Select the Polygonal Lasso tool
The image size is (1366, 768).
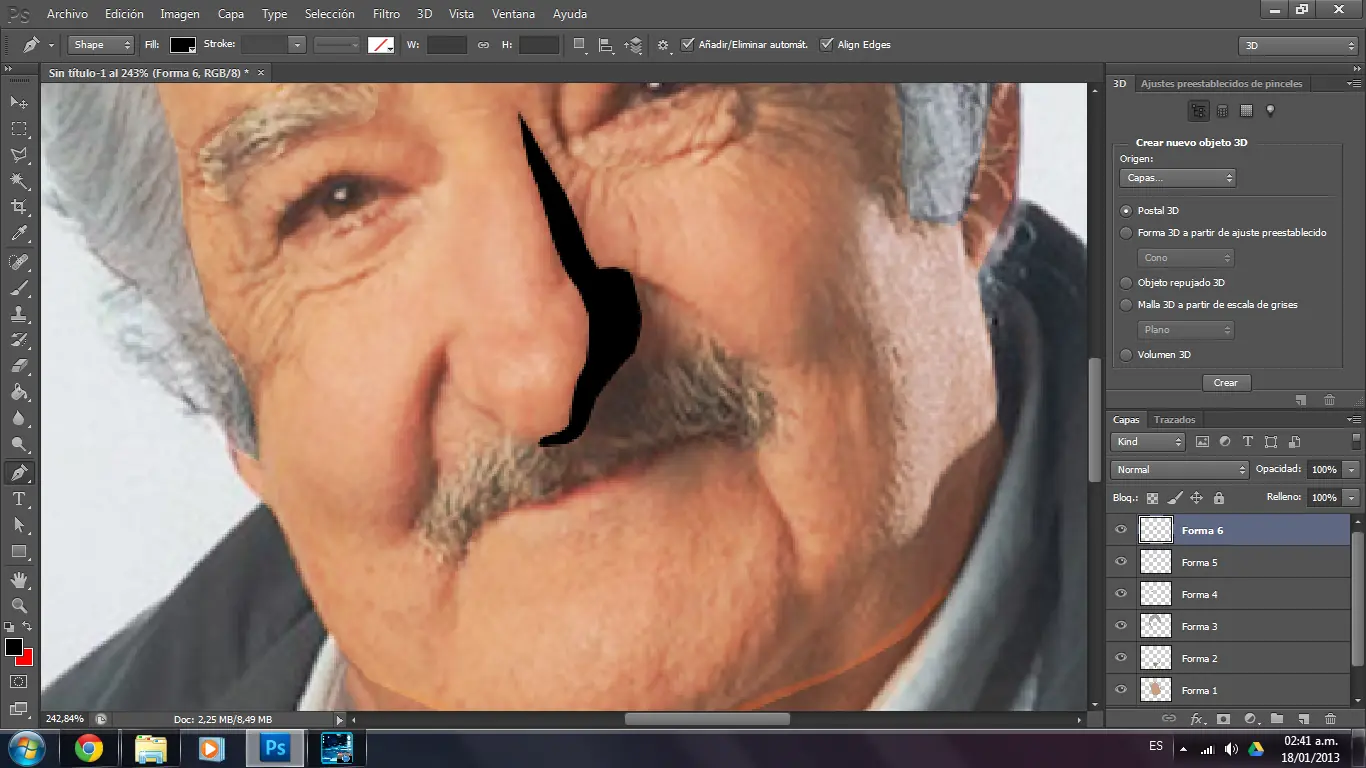tap(19, 155)
